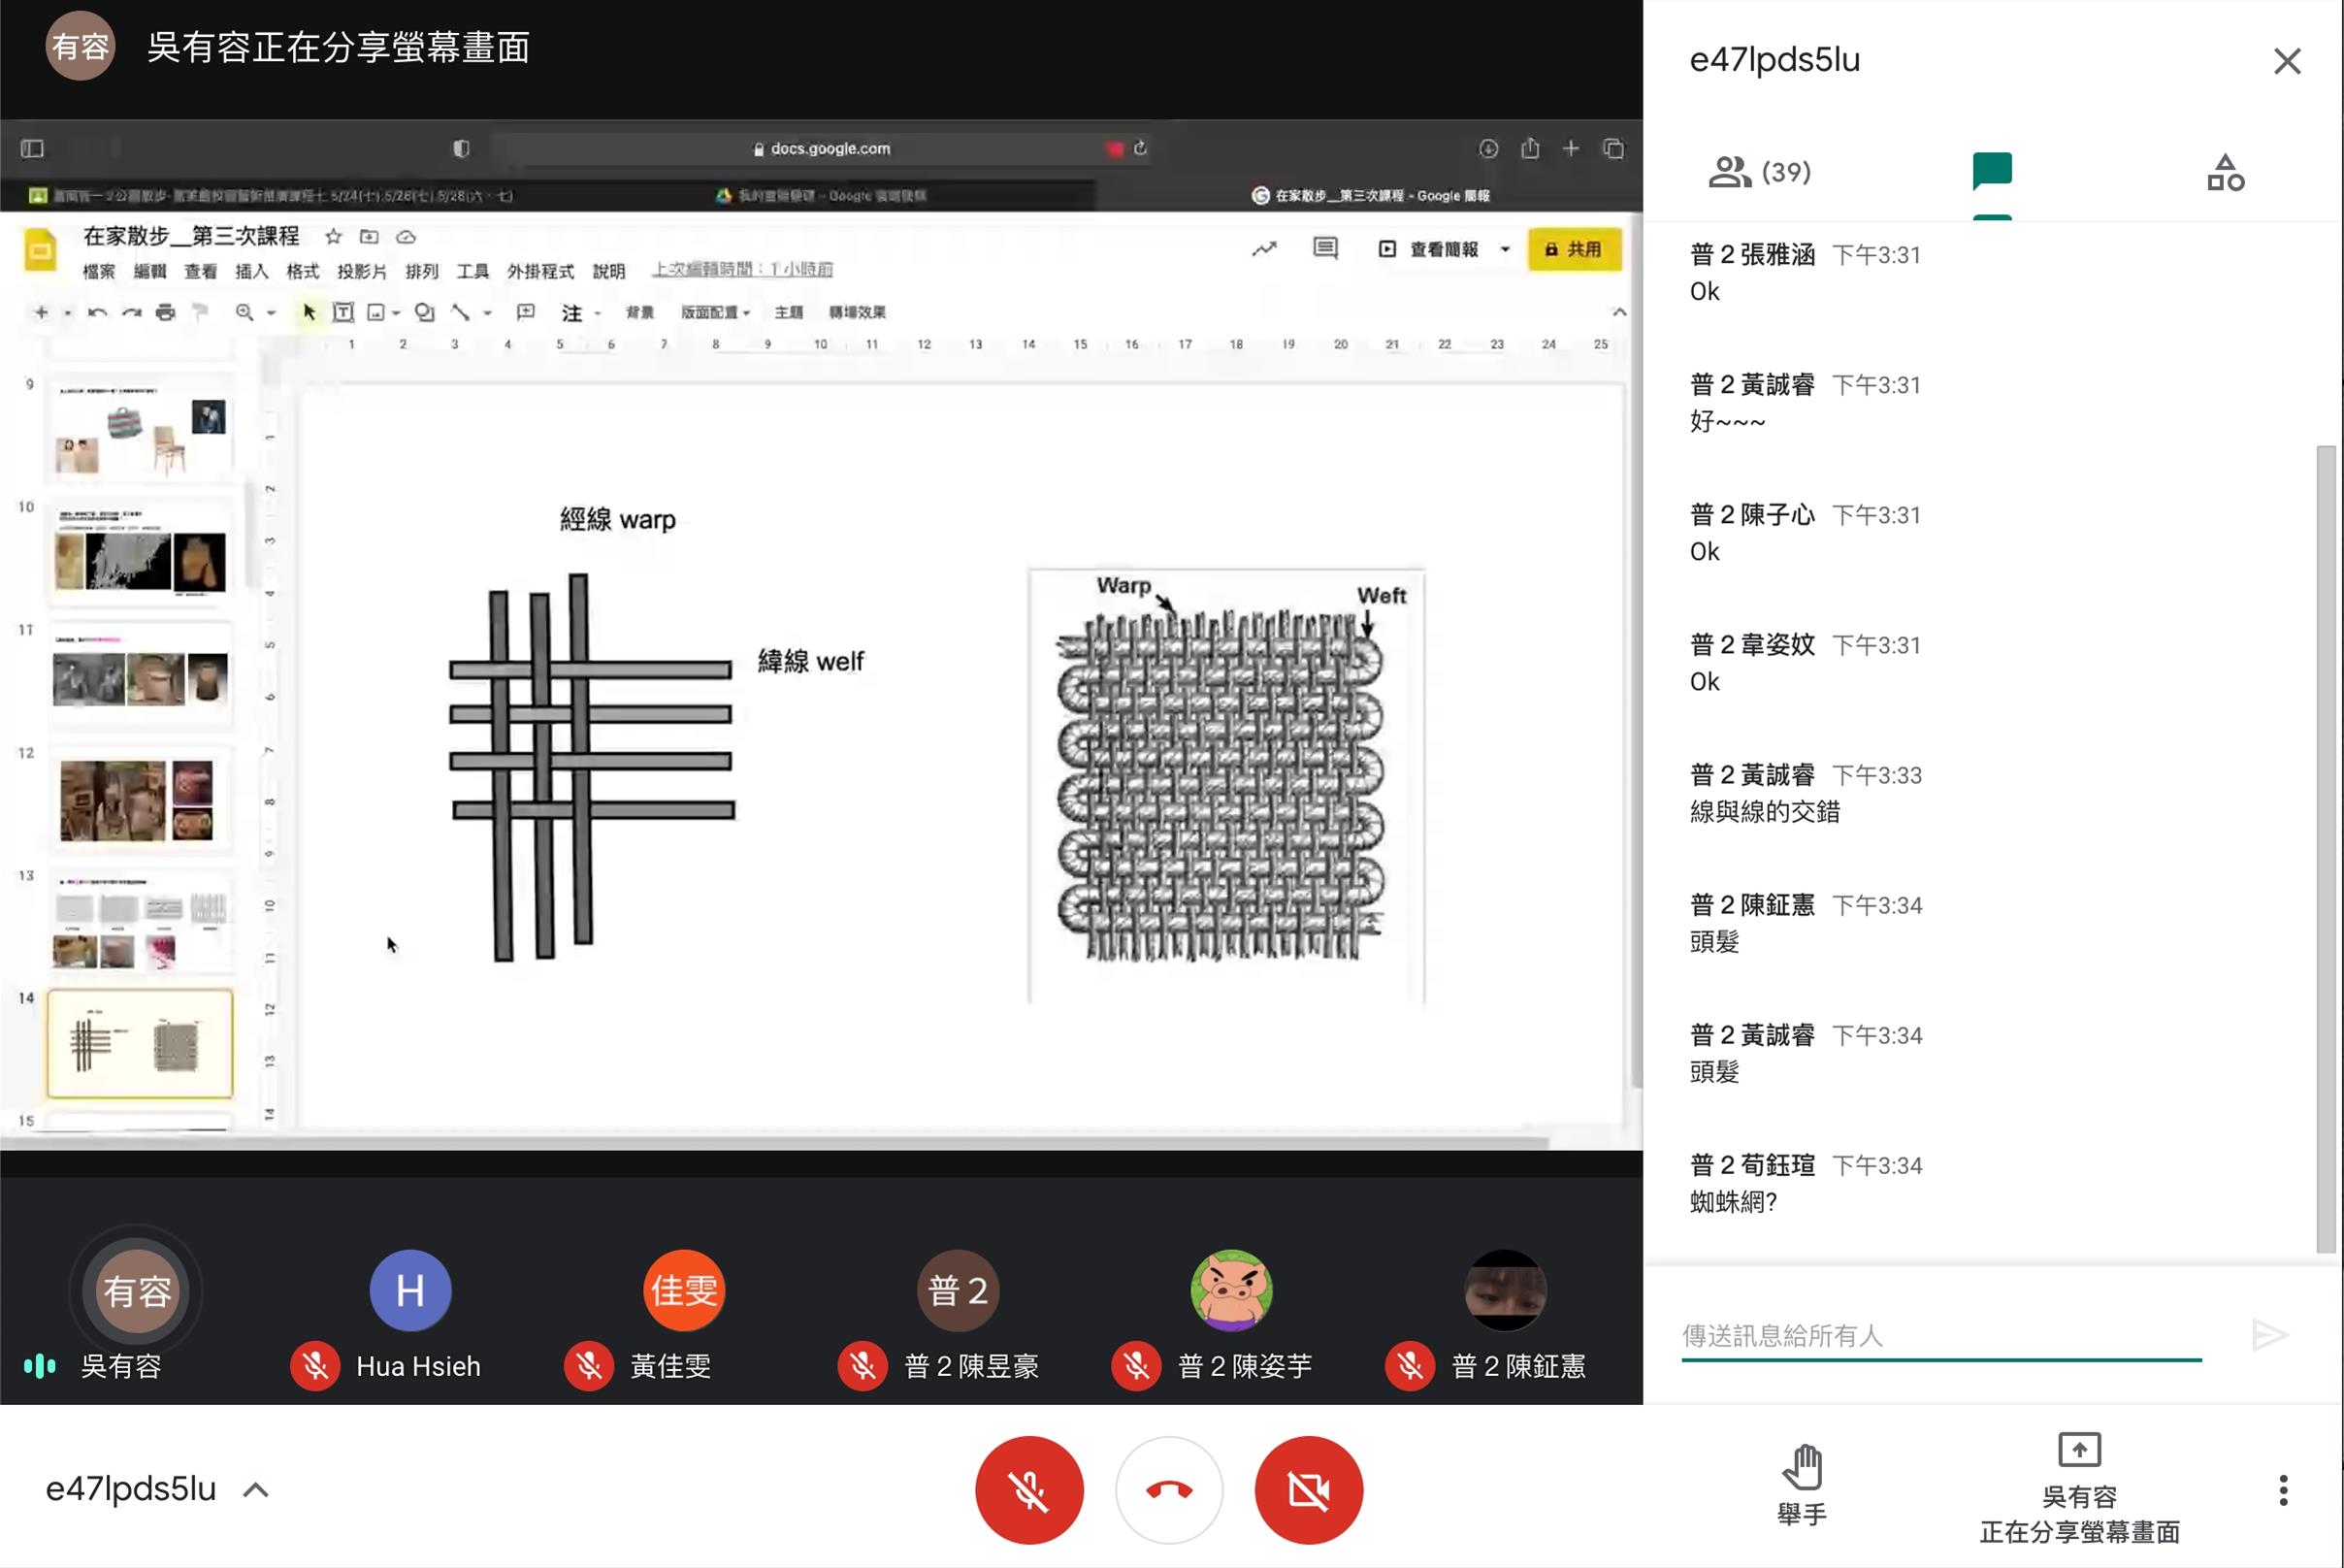Toggle your camera off button

[x=1308, y=1490]
